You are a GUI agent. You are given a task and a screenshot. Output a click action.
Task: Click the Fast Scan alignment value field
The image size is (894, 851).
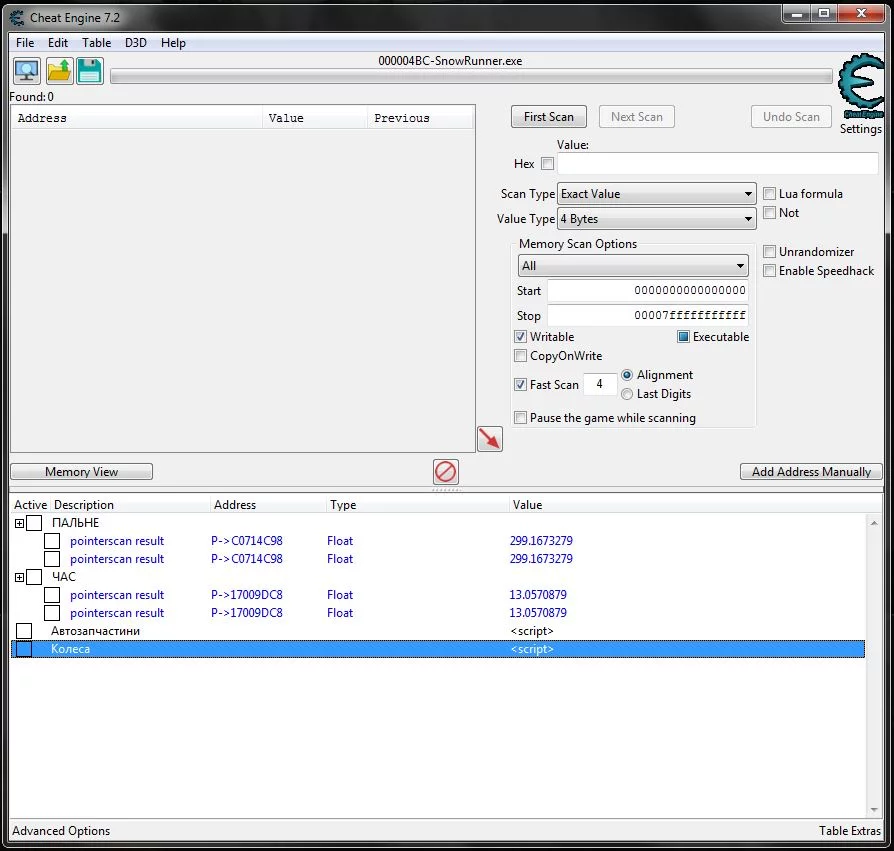tap(600, 384)
